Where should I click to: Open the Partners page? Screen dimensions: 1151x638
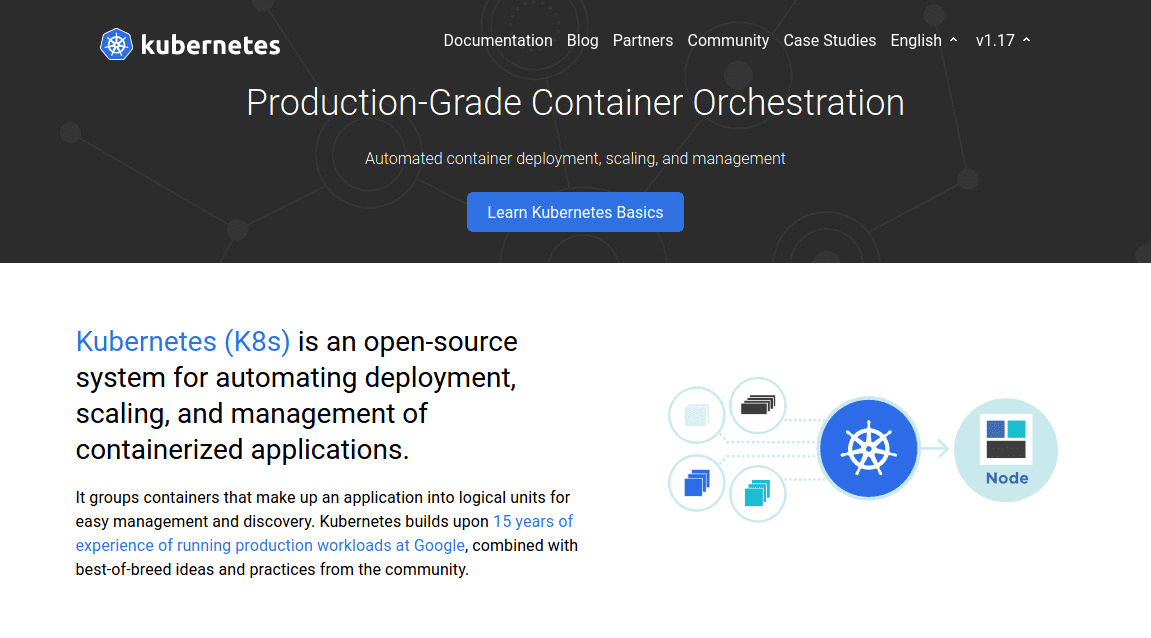coord(642,40)
